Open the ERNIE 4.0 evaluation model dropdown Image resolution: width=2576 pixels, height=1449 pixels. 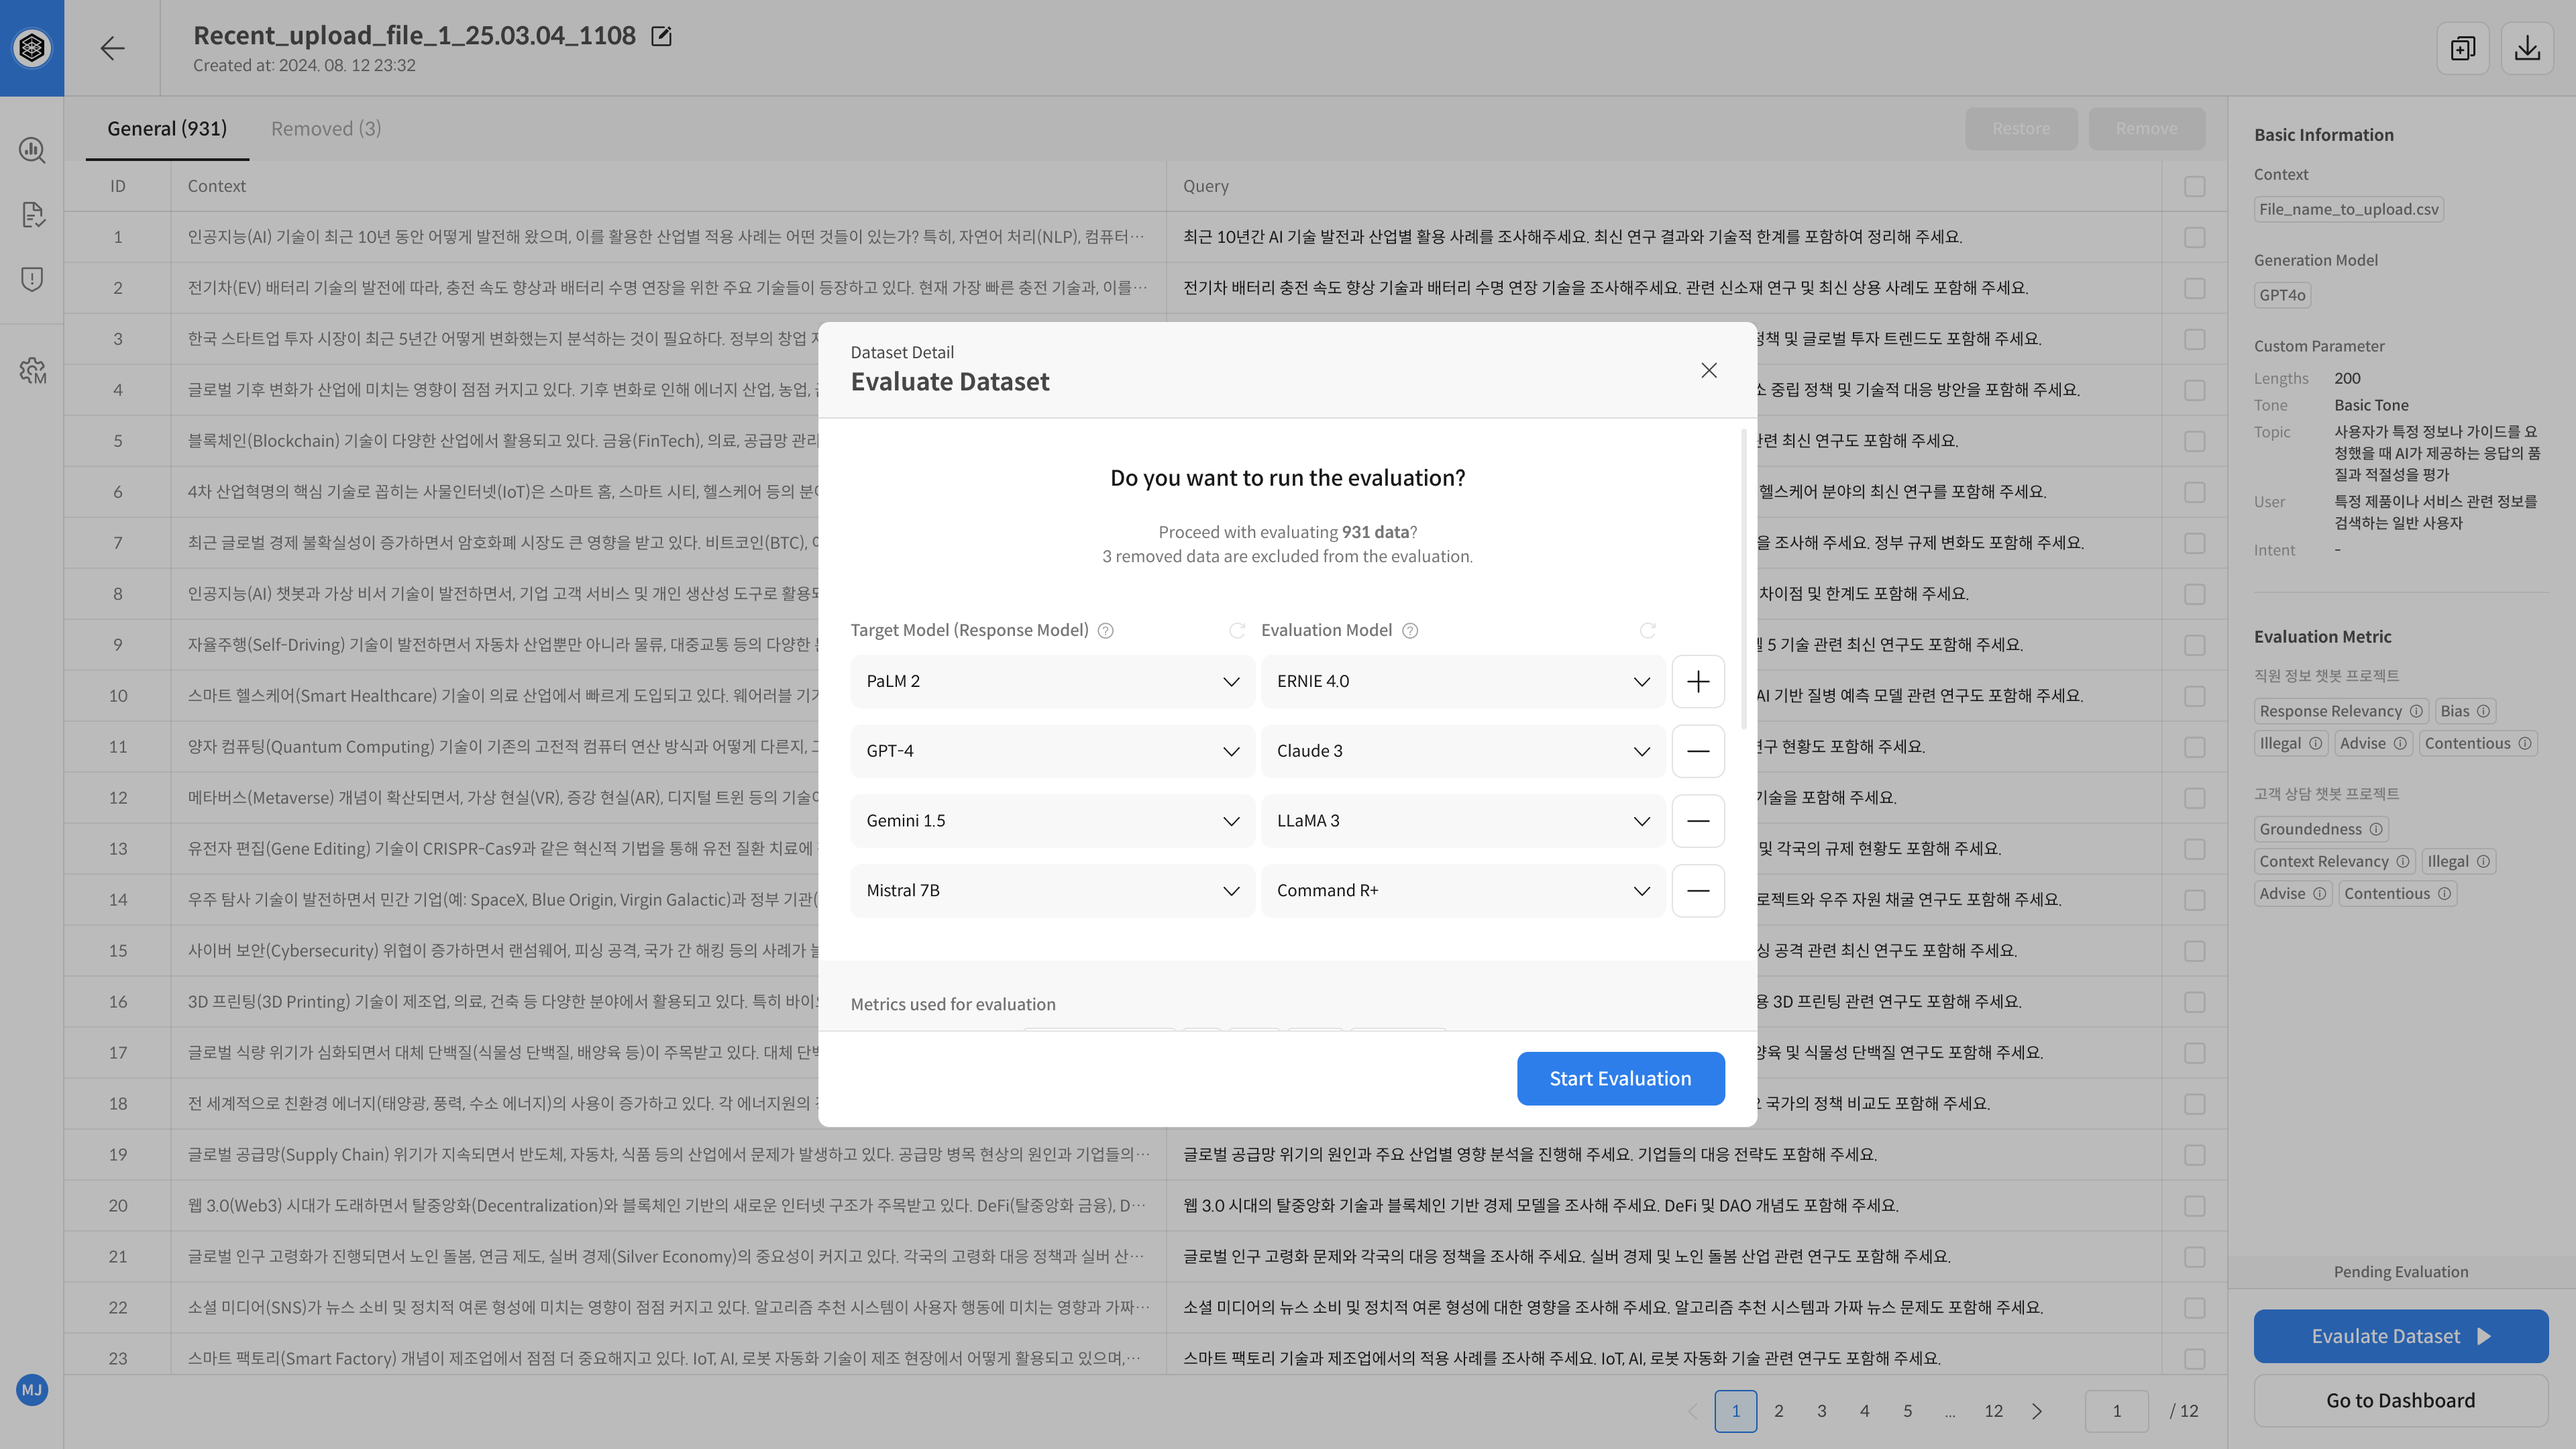pos(1463,681)
